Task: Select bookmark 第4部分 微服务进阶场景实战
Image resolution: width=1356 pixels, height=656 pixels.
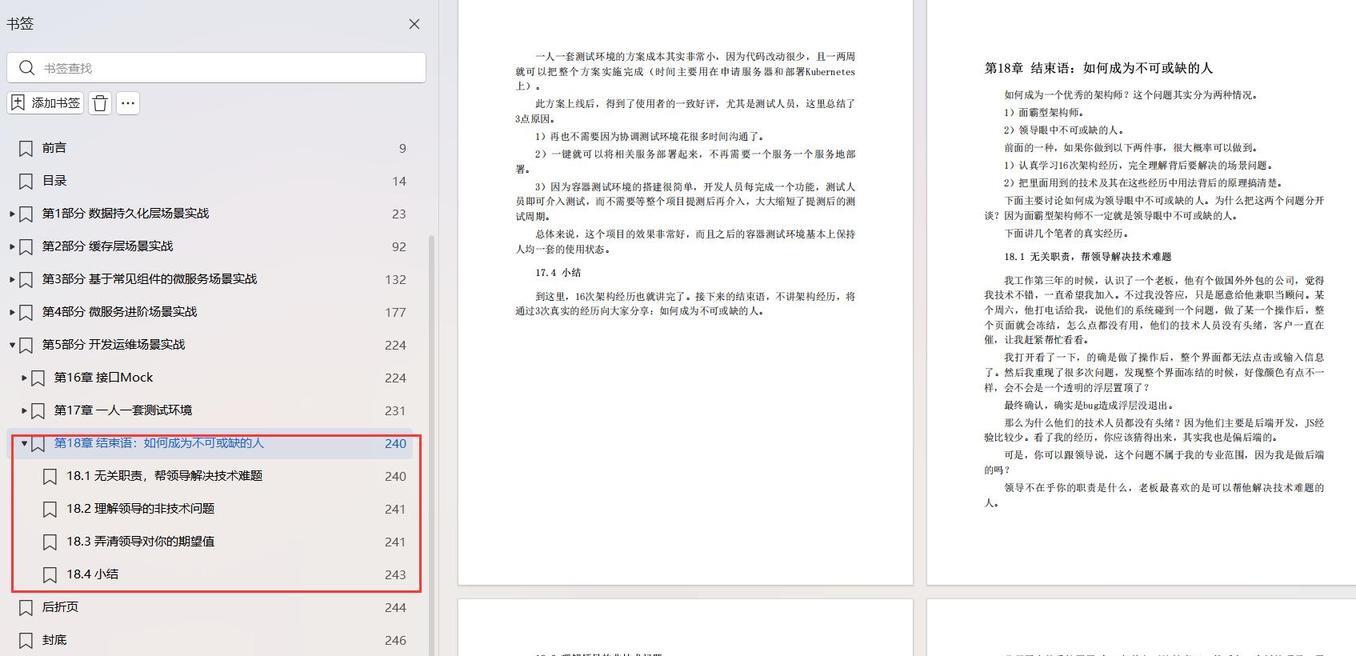Action: [x=119, y=312]
